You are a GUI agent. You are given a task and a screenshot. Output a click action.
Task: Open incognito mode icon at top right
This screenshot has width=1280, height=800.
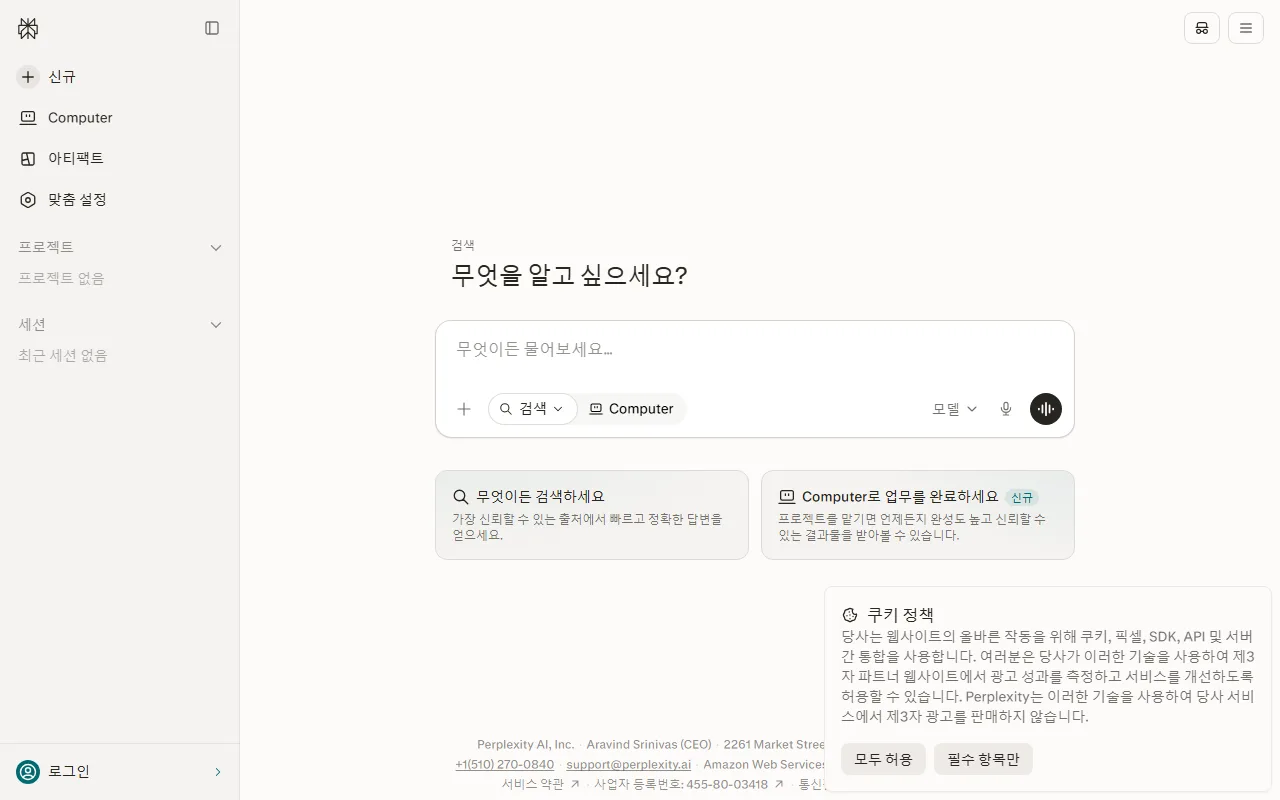1202,28
